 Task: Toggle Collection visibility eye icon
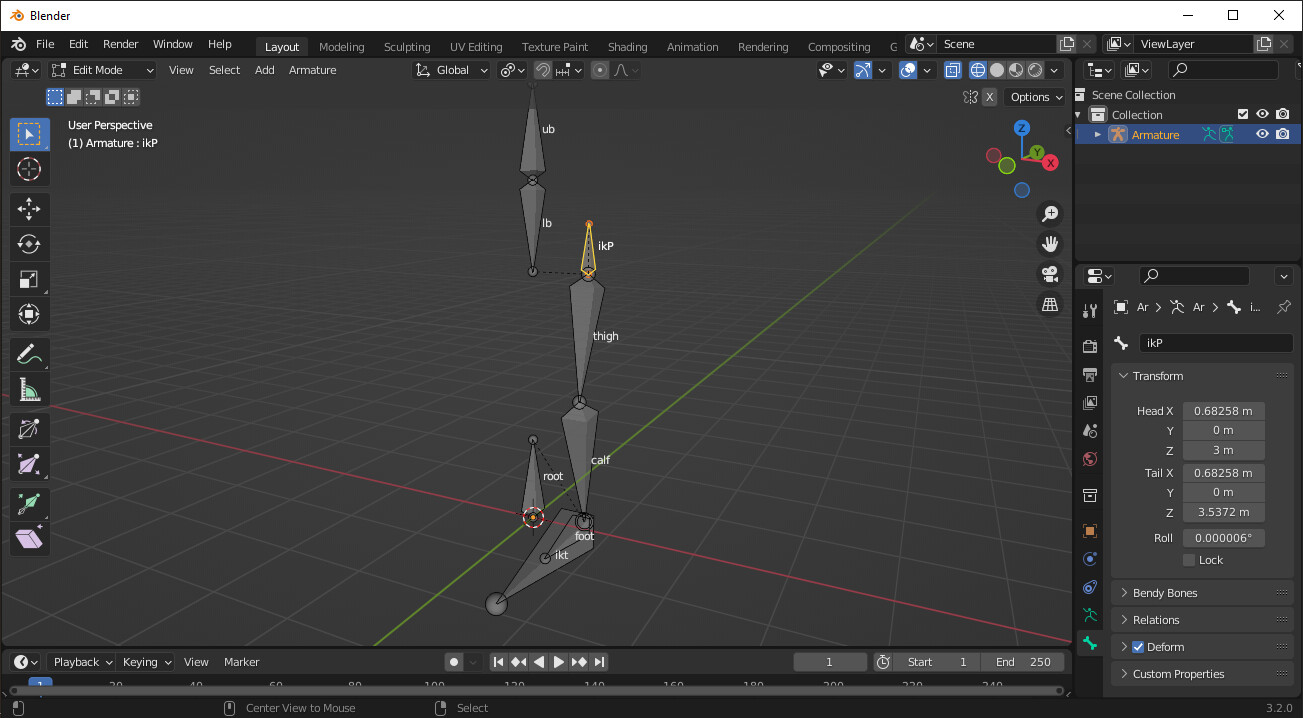pos(1263,114)
